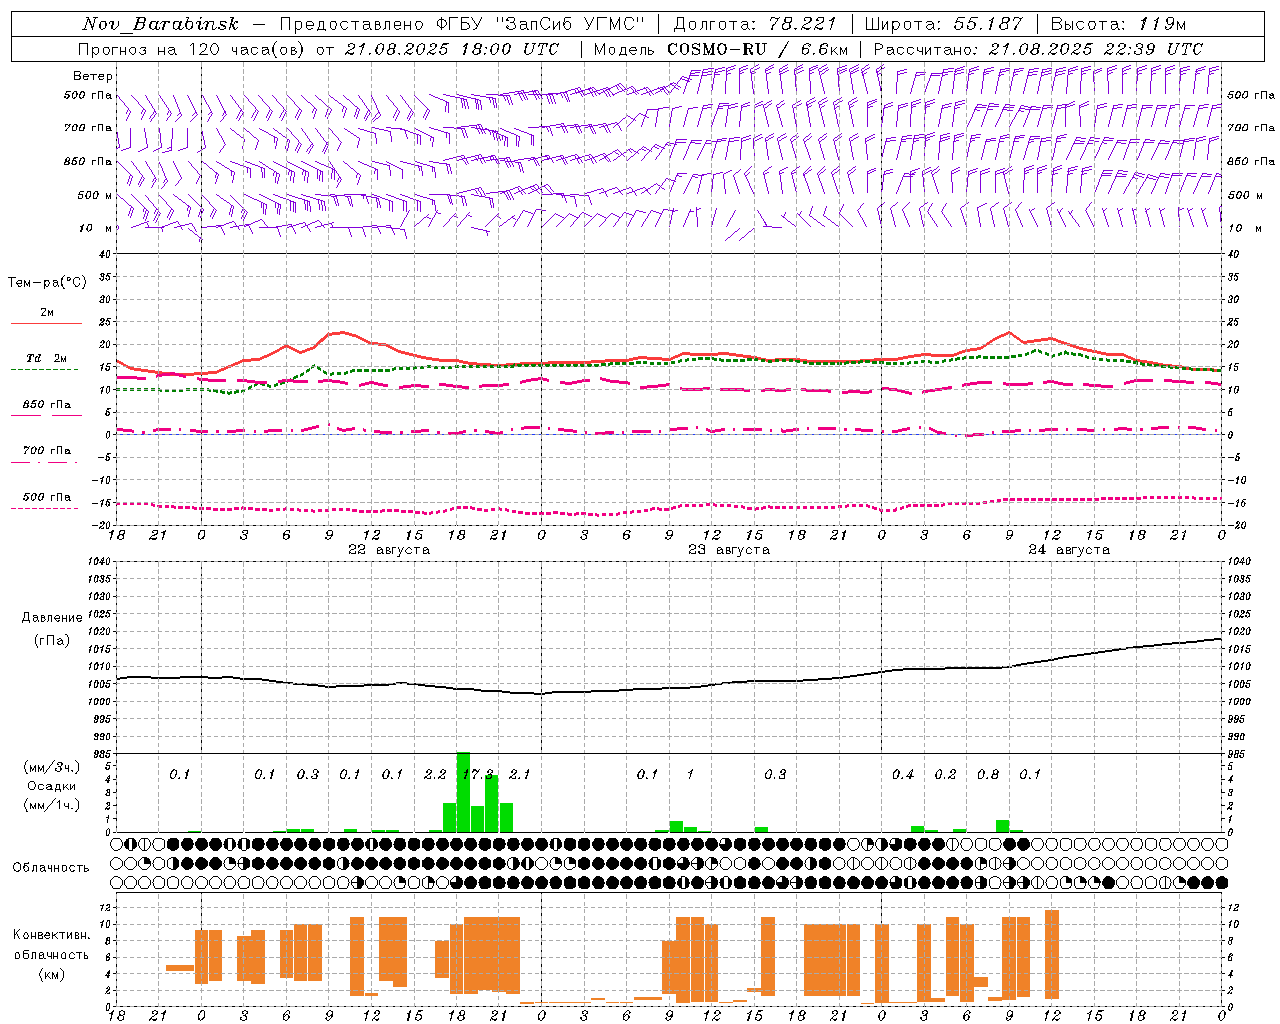Click the Td 2м dew point legend label

pos(47,359)
